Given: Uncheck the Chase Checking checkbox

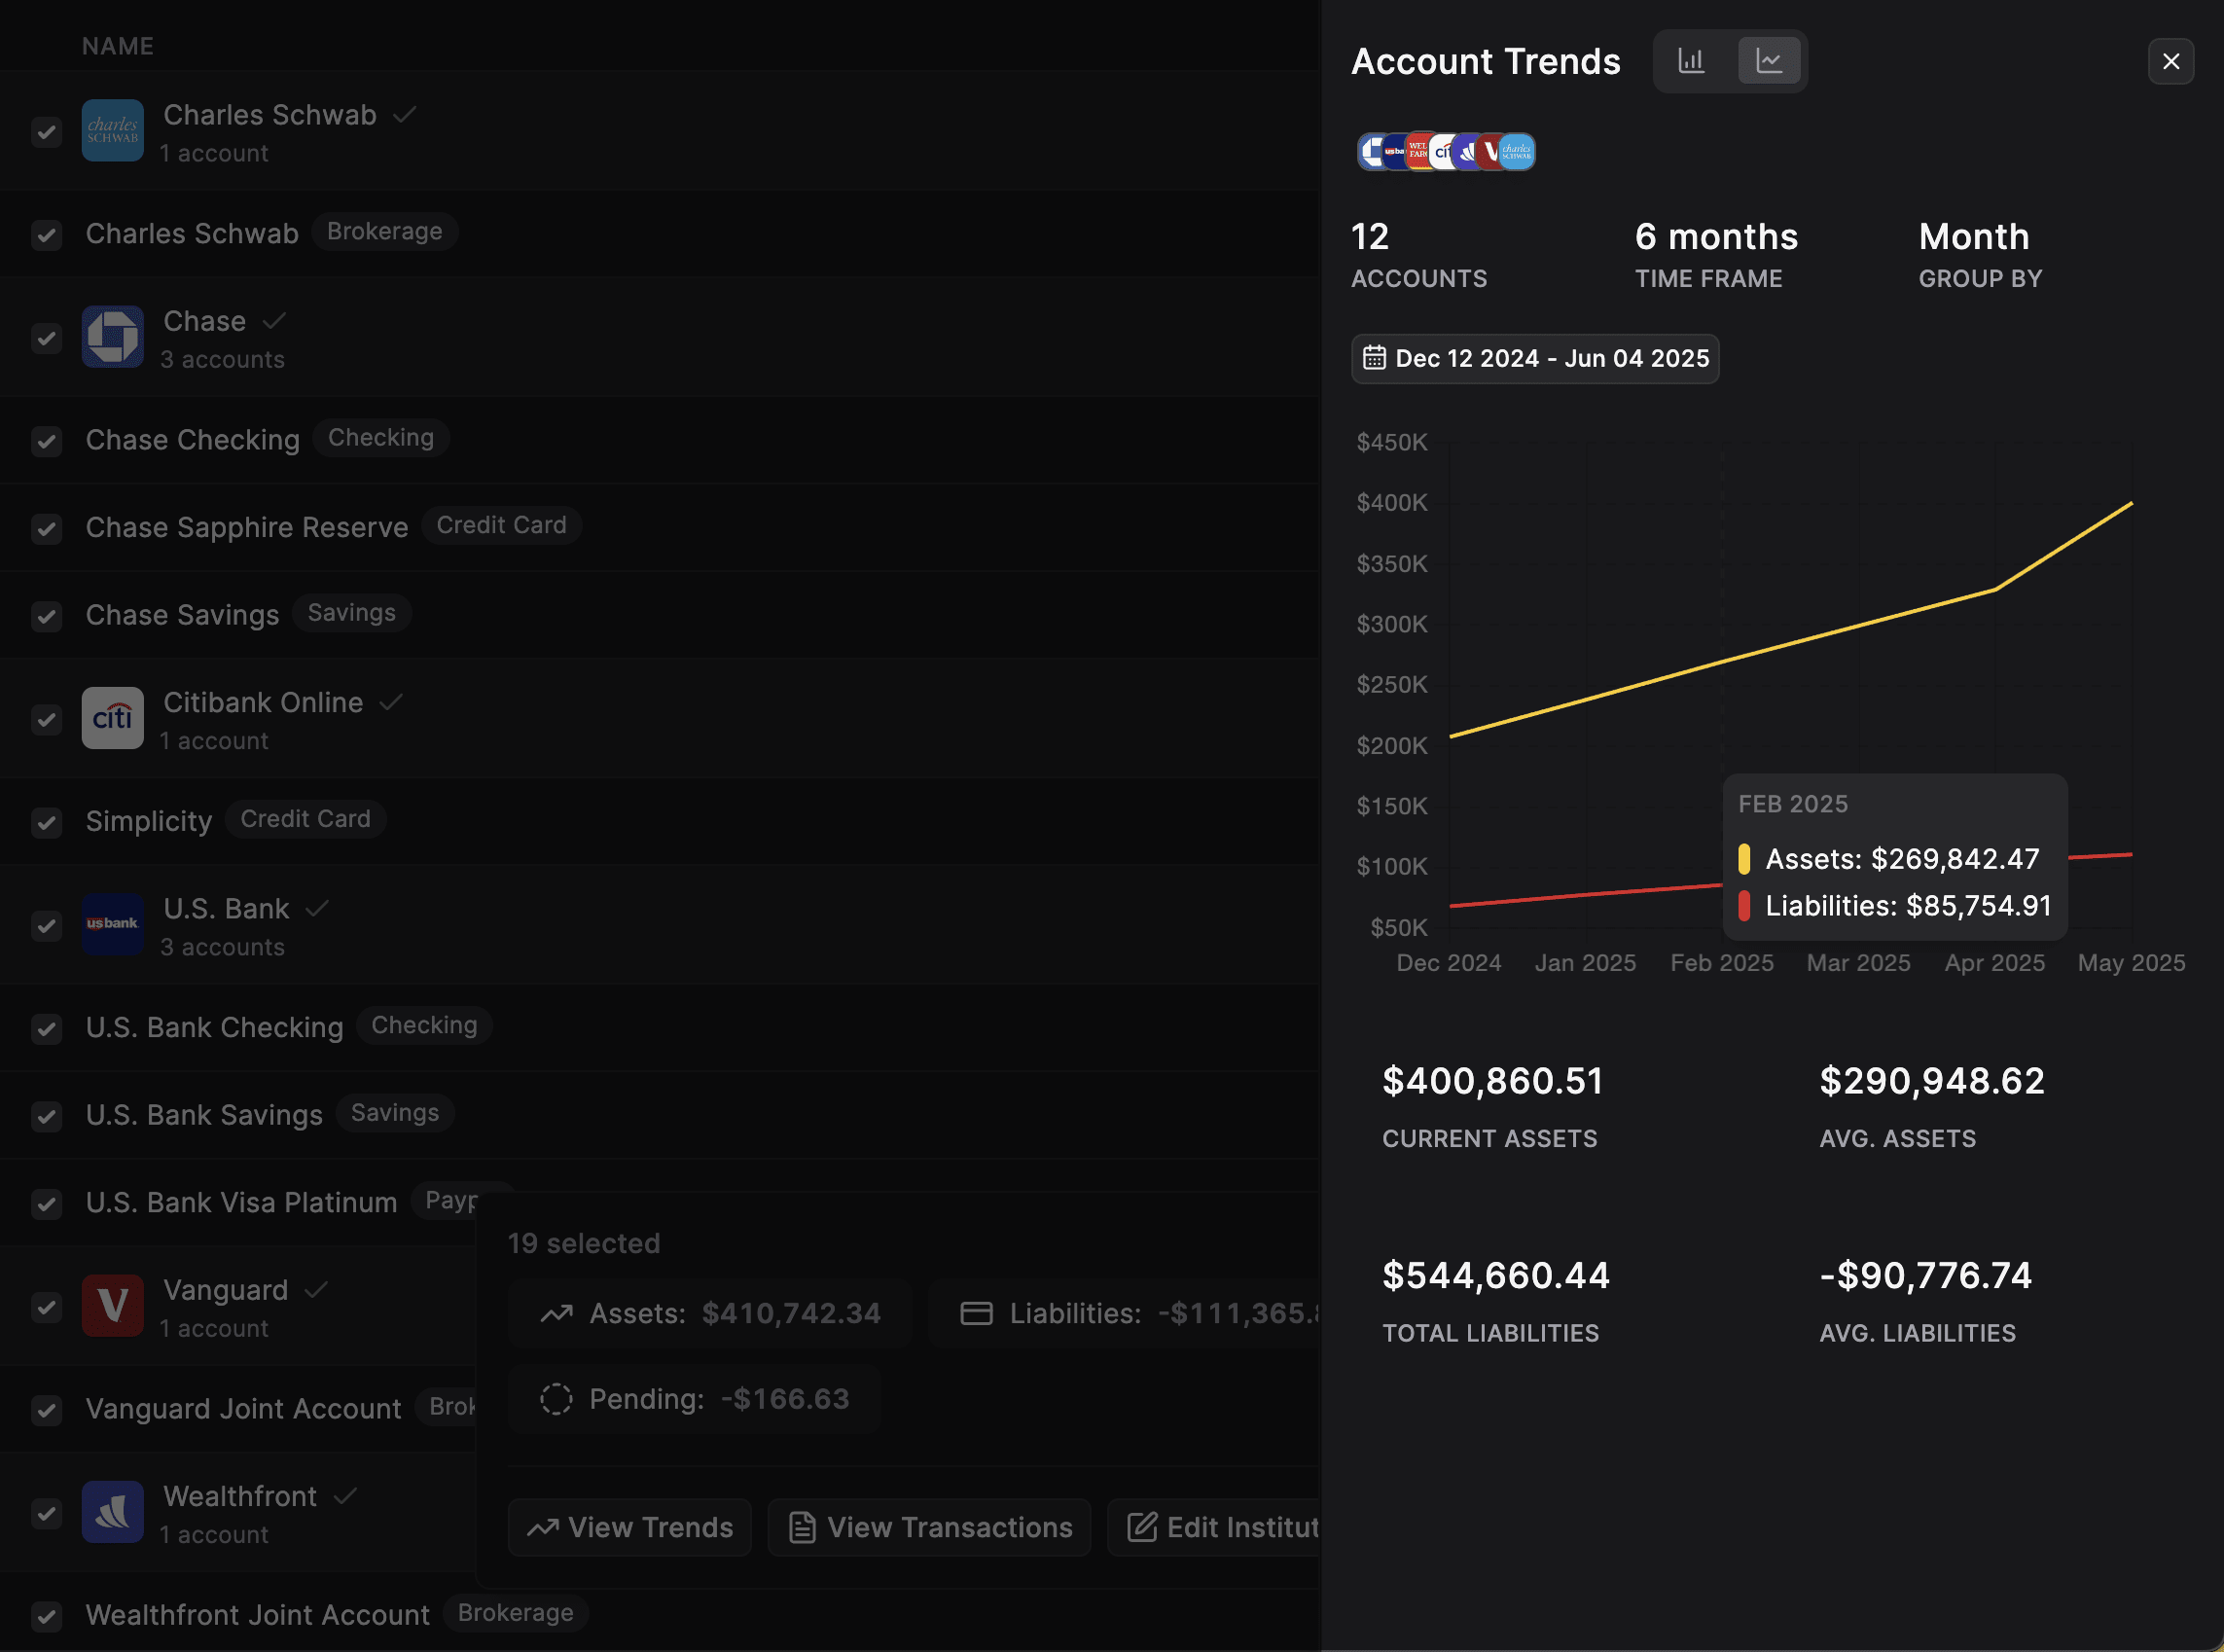Looking at the screenshot, I should pos(46,441).
